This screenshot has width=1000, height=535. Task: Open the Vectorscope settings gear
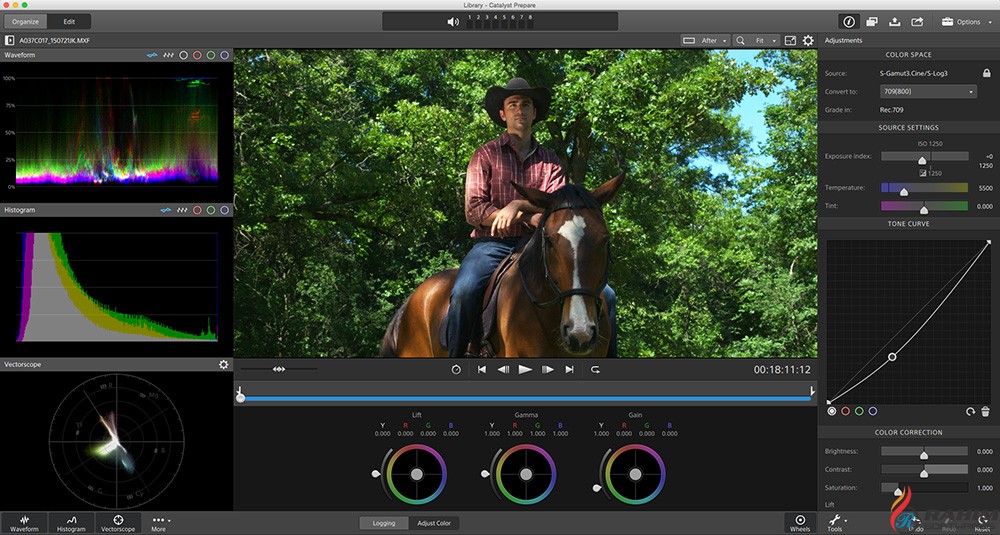[224, 365]
